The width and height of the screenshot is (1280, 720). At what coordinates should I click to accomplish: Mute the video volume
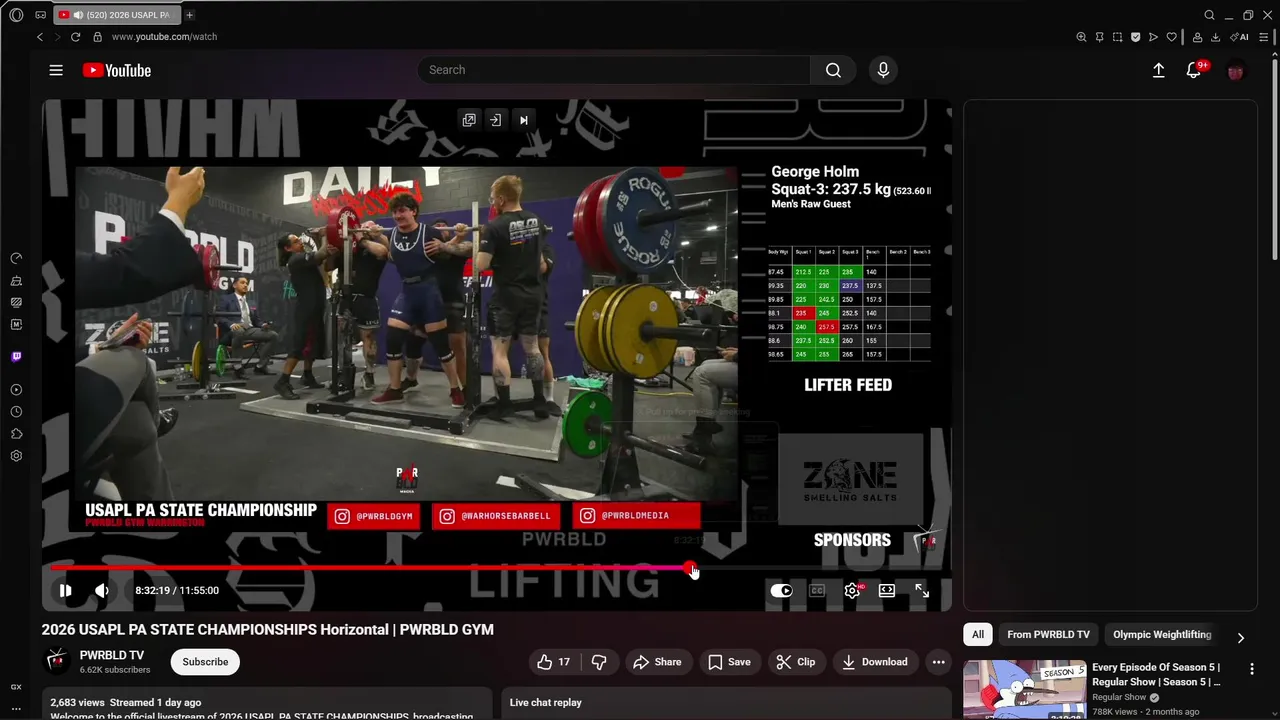[101, 590]
